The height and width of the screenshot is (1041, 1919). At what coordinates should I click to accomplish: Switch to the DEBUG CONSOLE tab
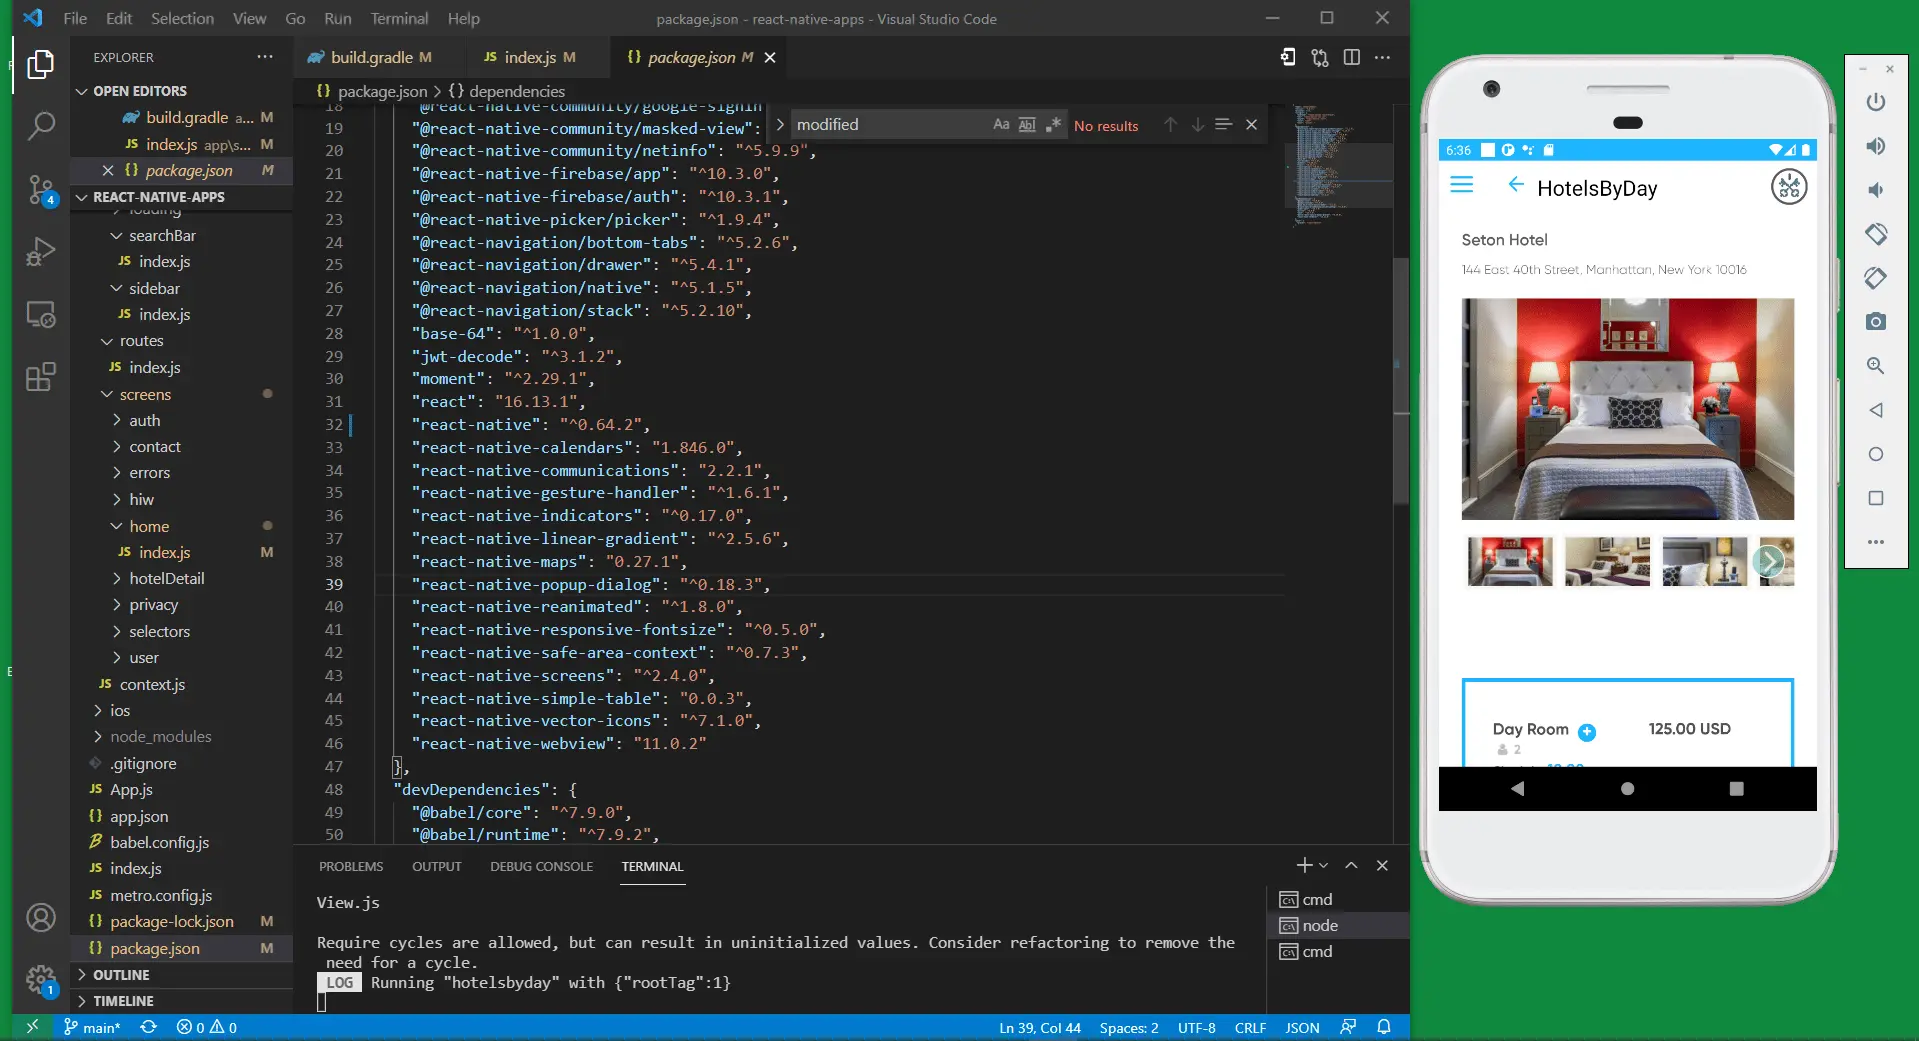(x=541, y=867)
